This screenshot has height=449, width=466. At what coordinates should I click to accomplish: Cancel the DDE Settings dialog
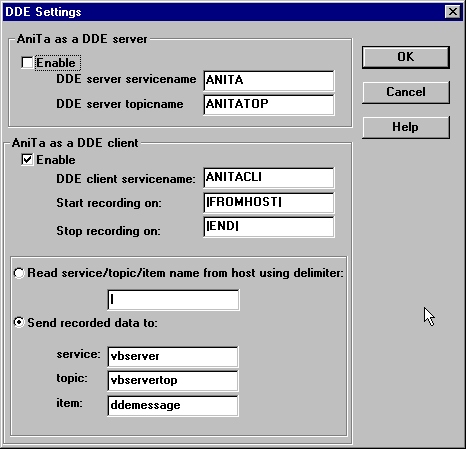406,92
